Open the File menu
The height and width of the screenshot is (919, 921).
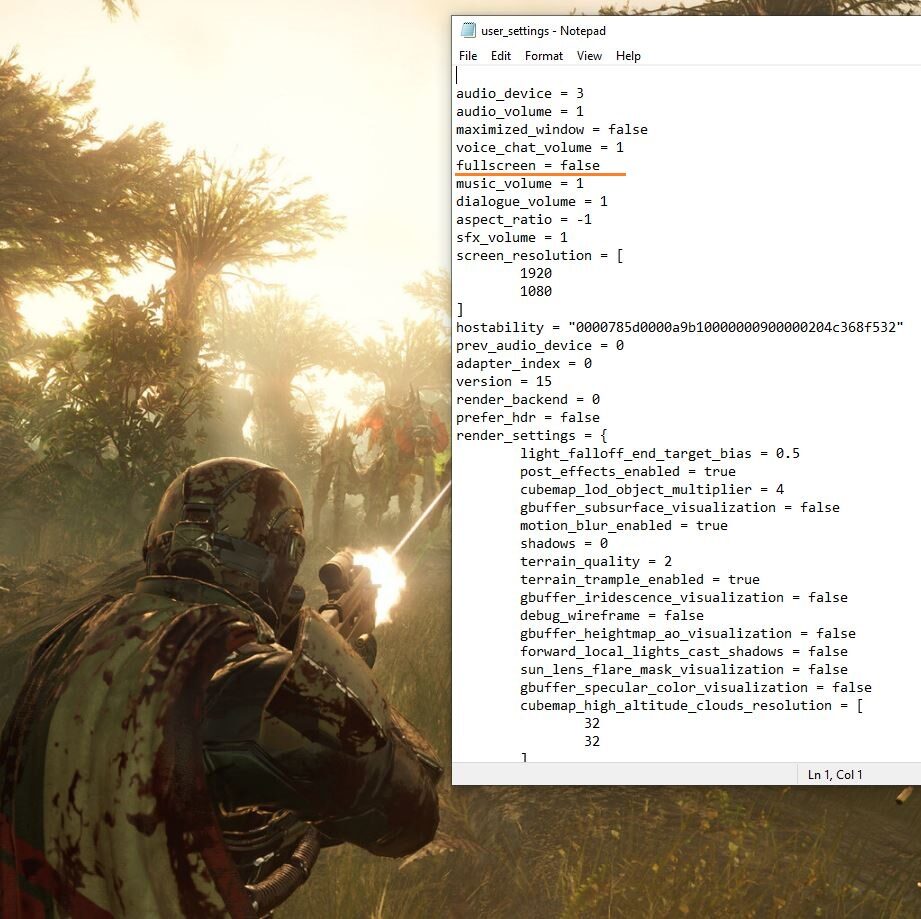468,56
